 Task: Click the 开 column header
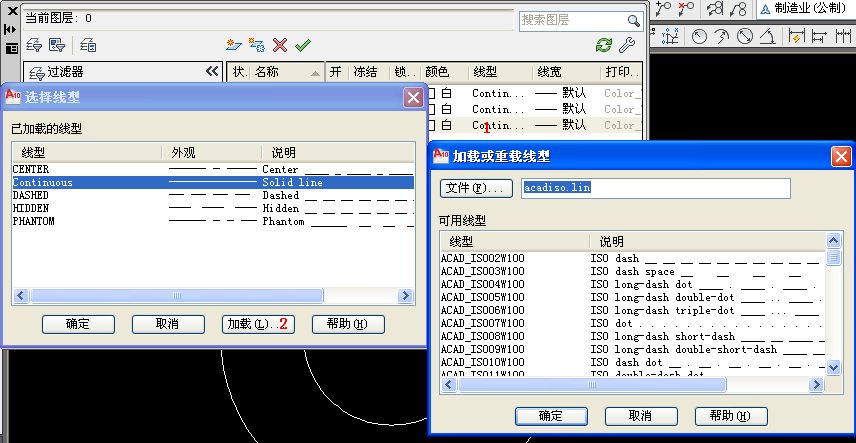point(336,72)
